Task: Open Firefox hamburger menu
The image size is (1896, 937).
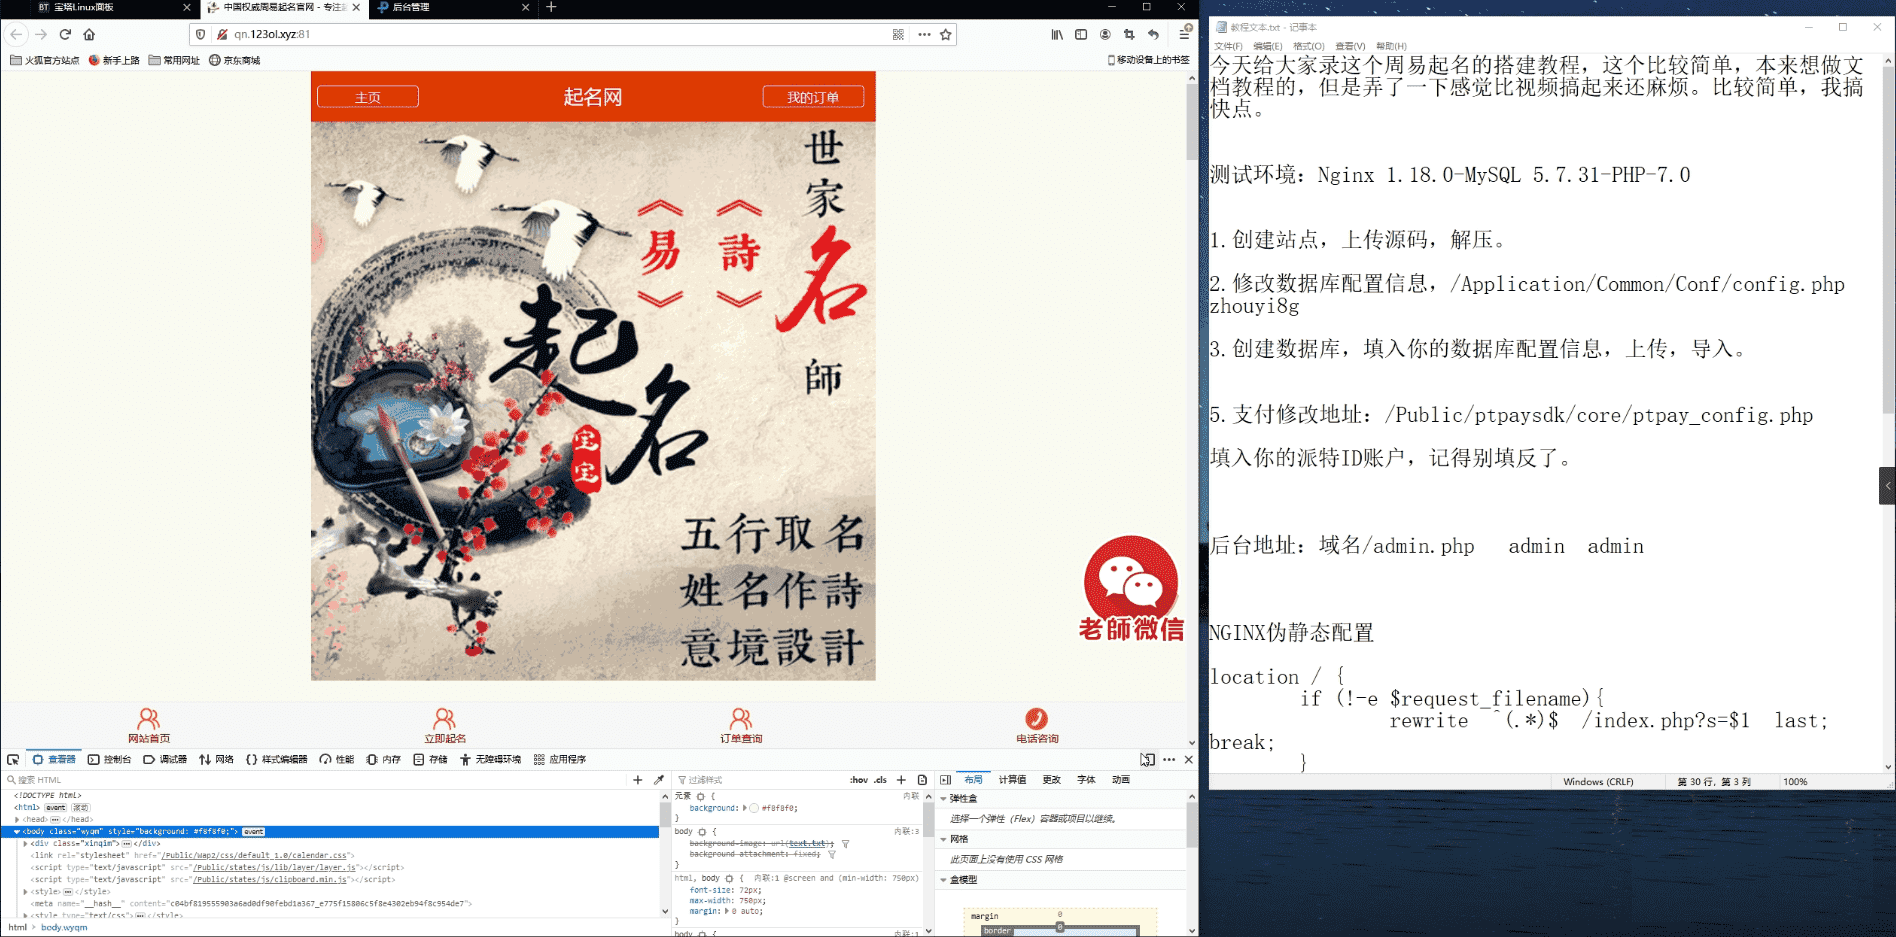Action: coord(1185,34)
